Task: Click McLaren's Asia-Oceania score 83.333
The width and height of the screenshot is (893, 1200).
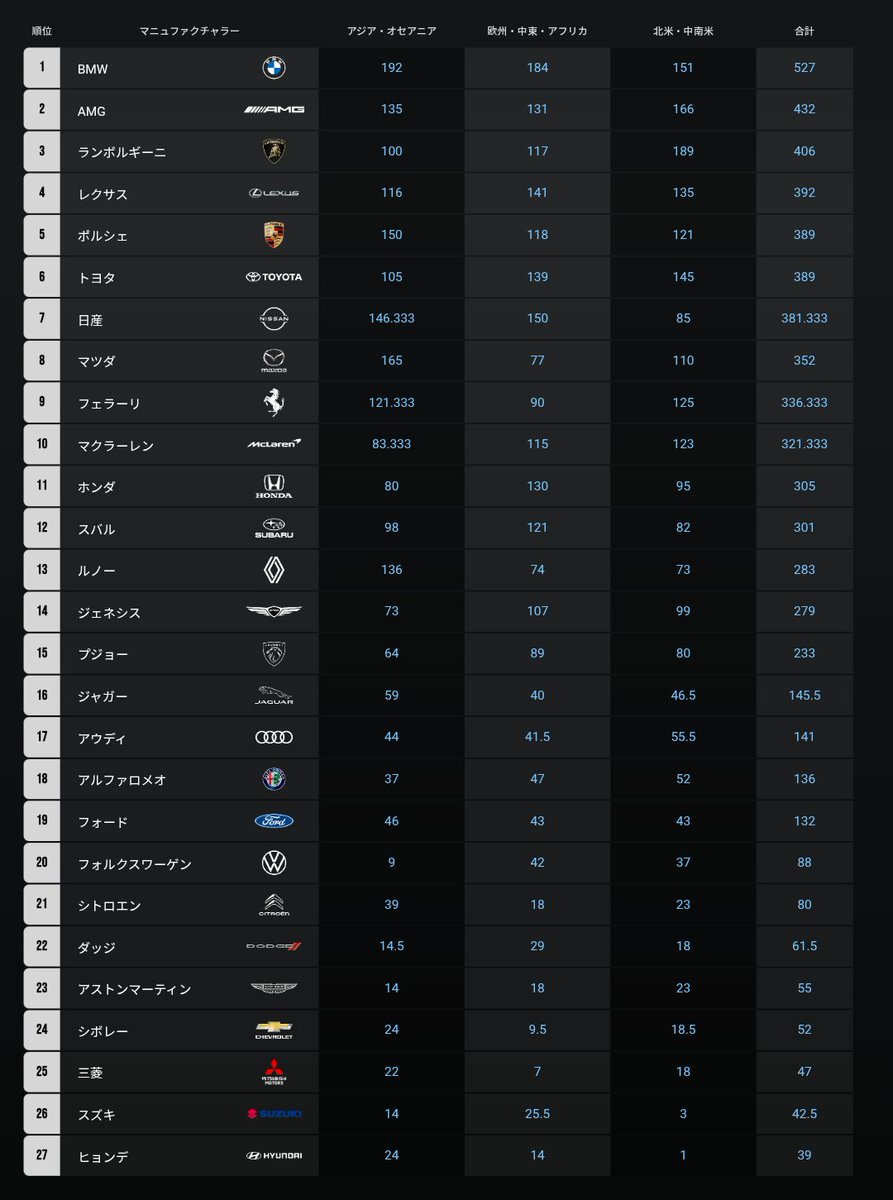Action: (391, 444)
